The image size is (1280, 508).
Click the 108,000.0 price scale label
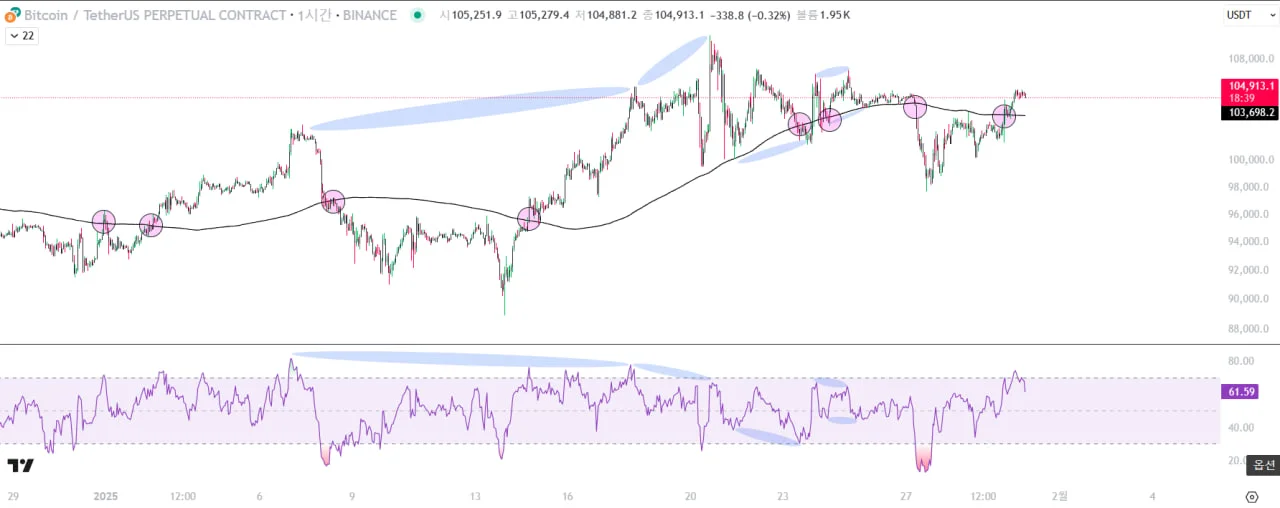(x=1251, y=58)
